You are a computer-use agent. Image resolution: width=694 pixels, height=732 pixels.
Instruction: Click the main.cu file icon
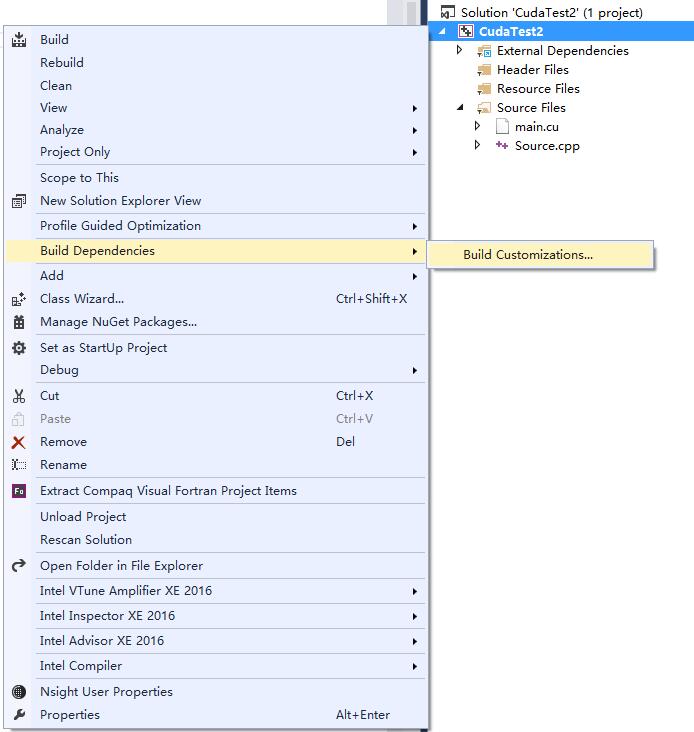pyautogui.click(x=502, y=127)
